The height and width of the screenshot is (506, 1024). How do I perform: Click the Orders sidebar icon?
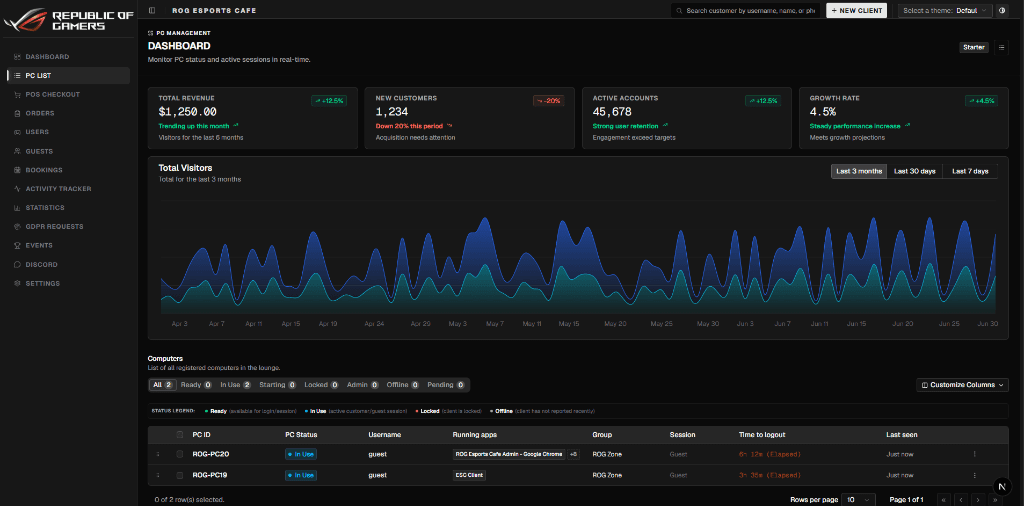pos(18,114)
